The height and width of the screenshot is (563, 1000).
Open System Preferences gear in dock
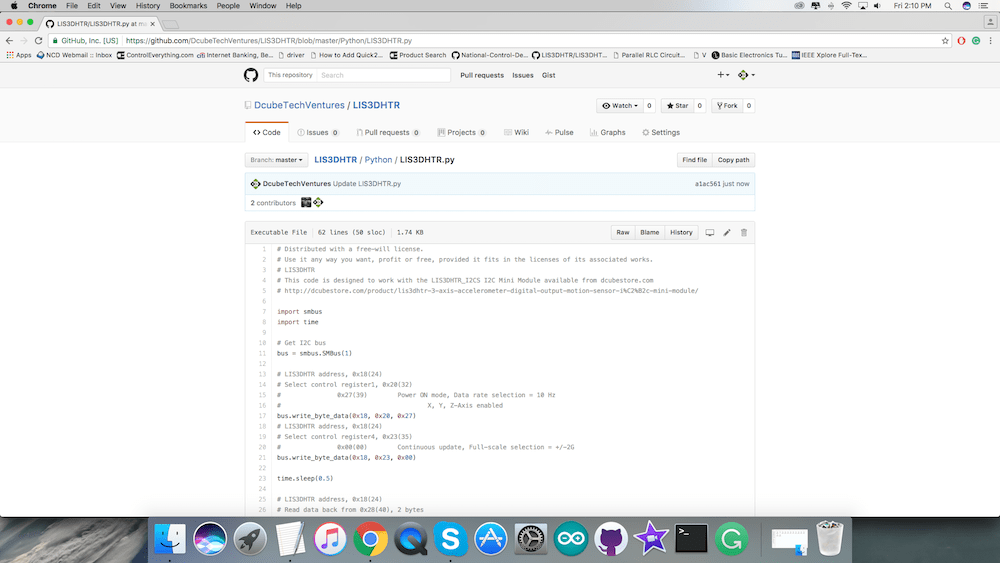[531, 539]
